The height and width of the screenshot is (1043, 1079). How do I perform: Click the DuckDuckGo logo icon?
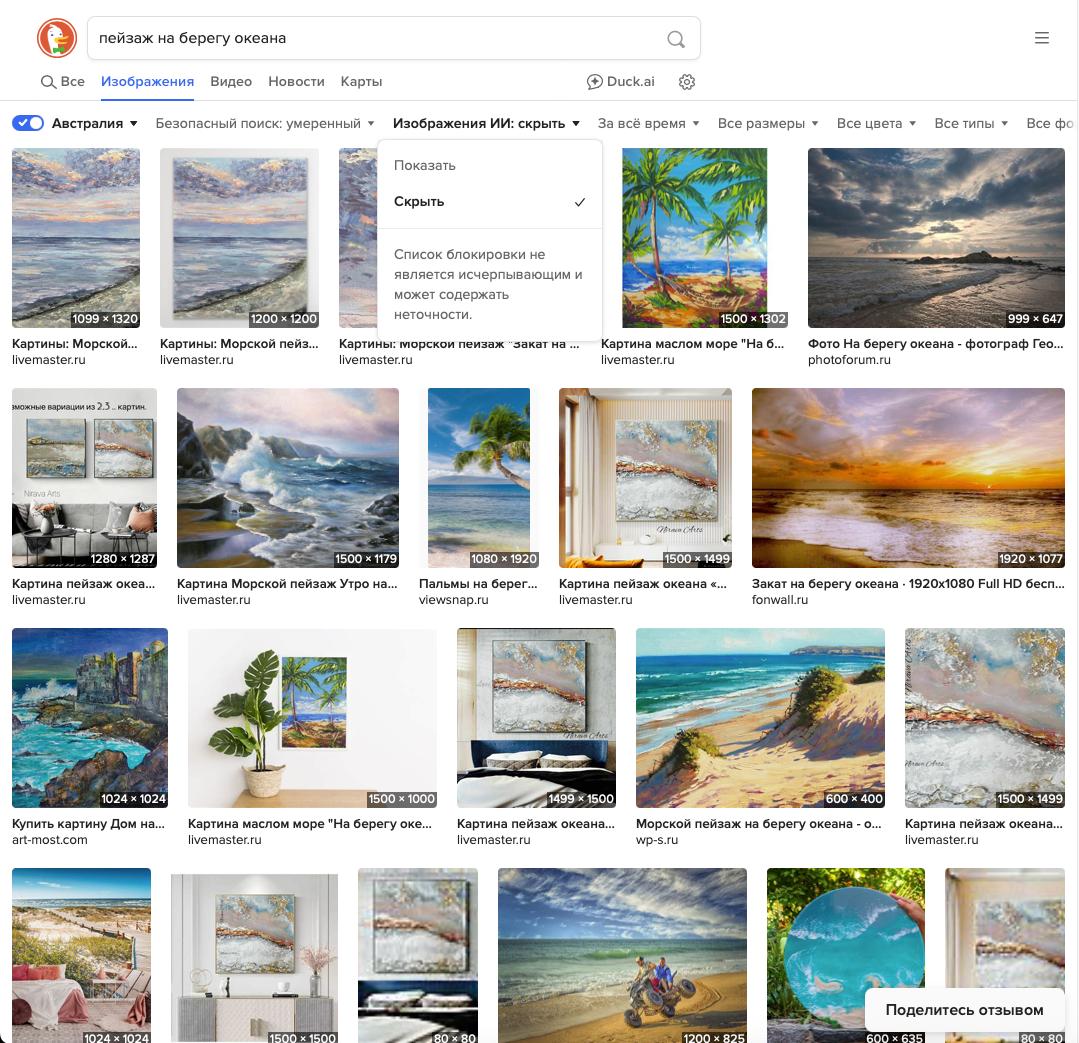tap(57, 38)
